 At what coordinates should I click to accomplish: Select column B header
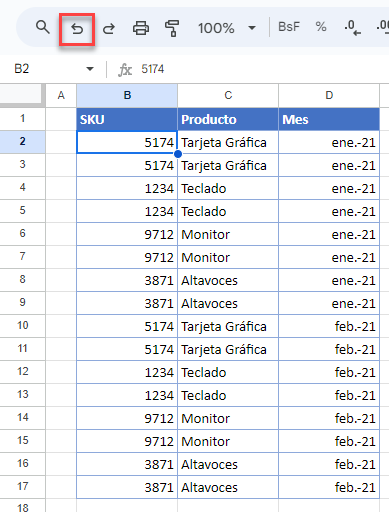click(127, 95)
